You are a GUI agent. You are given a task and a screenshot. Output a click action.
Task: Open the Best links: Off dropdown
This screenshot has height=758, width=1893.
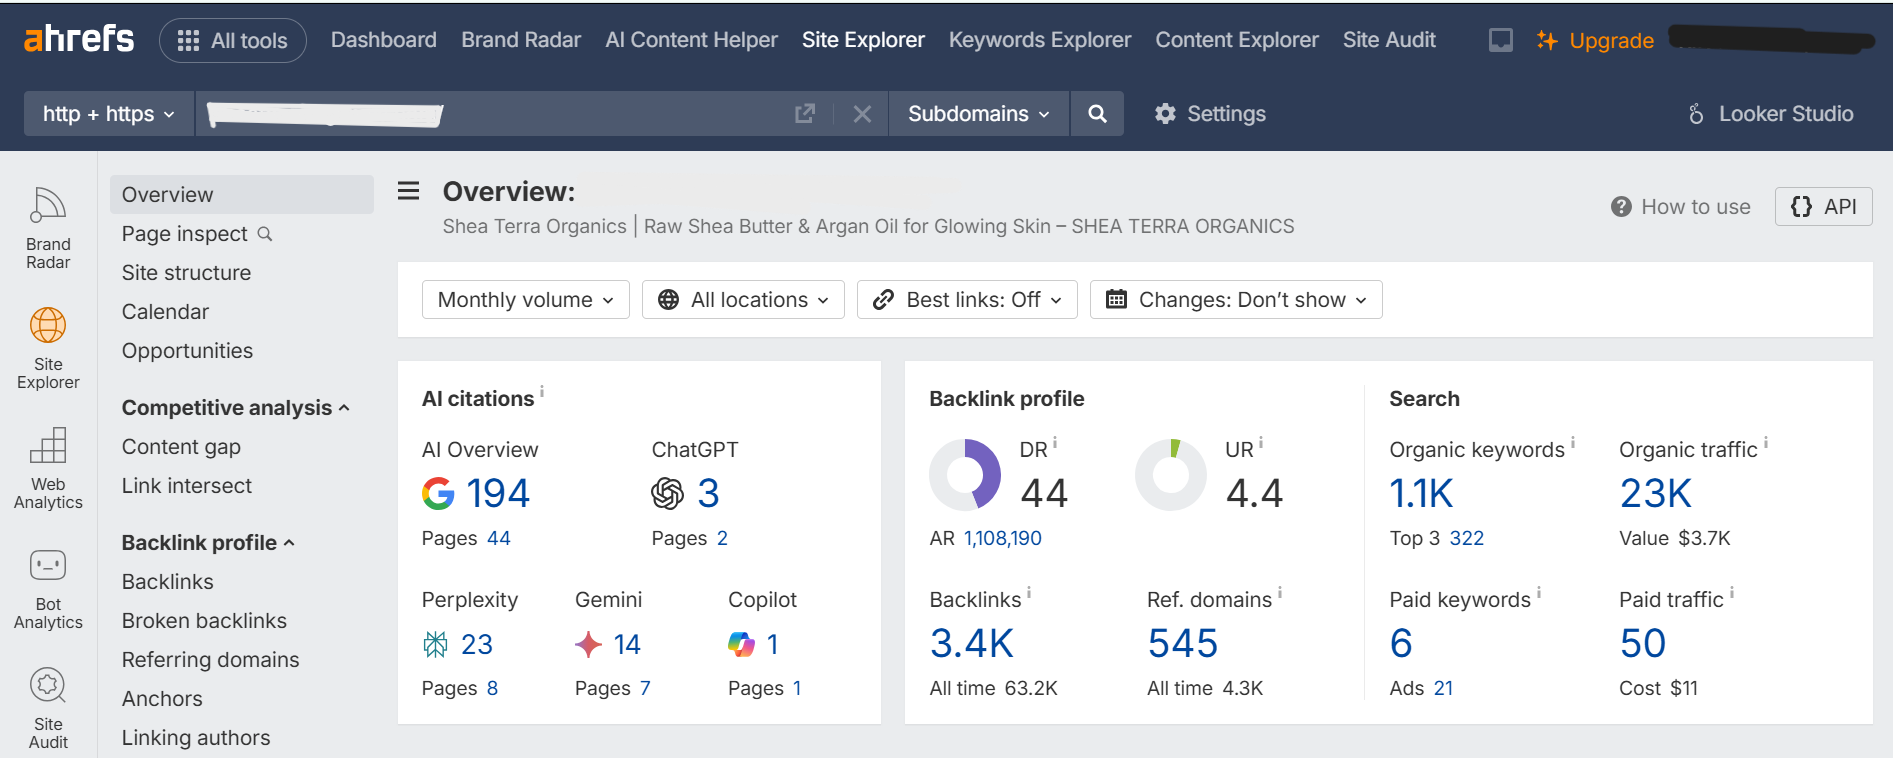[x=967, y=300]
